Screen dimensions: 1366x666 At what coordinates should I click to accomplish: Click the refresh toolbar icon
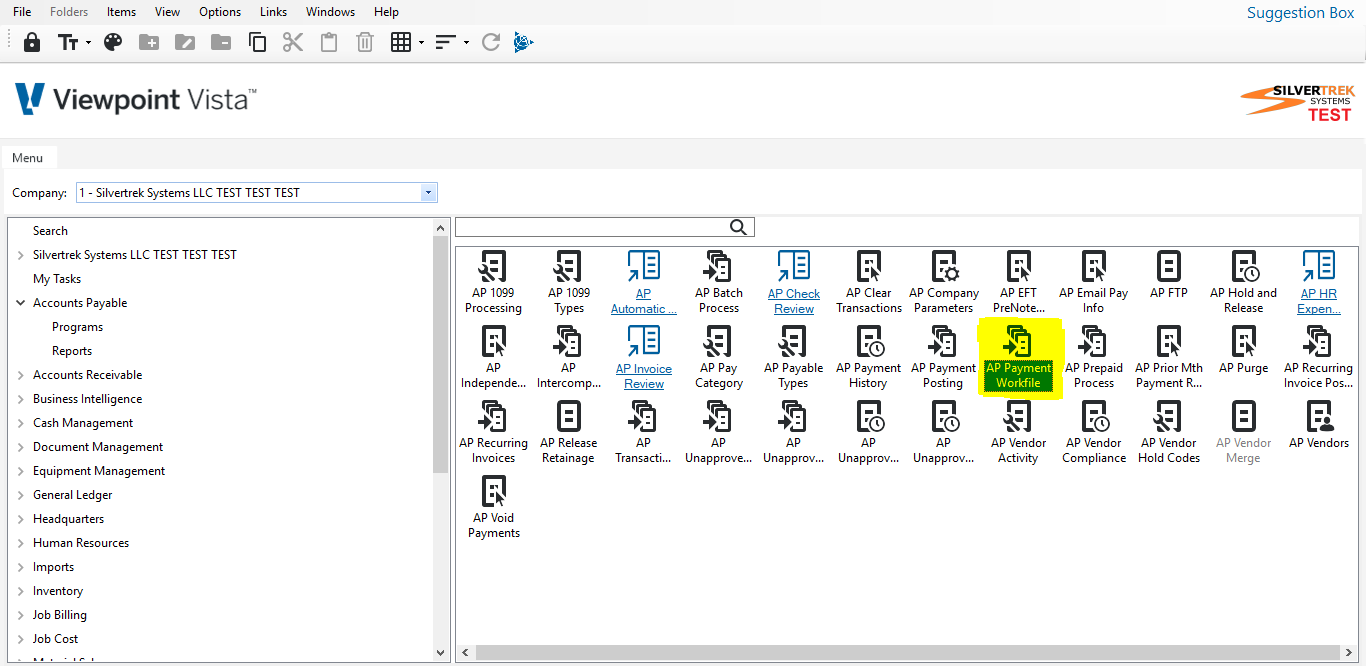(x=490, y=42)
